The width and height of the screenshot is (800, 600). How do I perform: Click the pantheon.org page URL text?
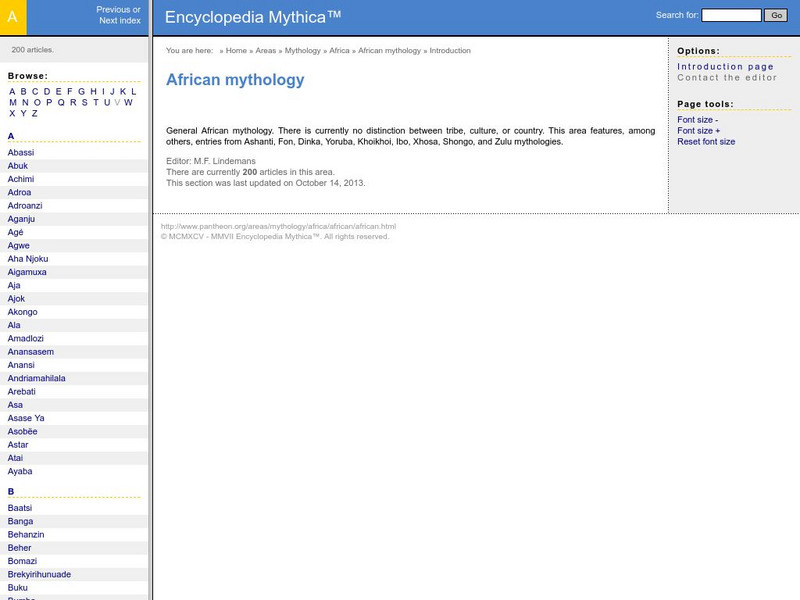pyautogui.click(x=278, y=226)
